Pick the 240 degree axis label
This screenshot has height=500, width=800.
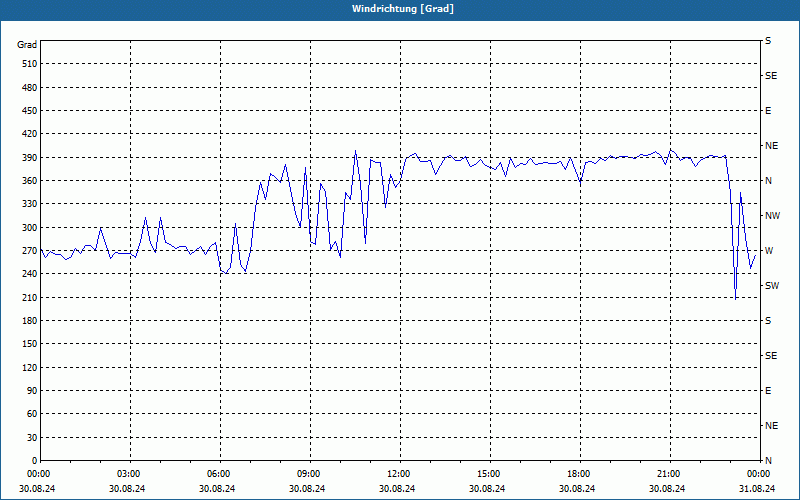click(30, 274)
